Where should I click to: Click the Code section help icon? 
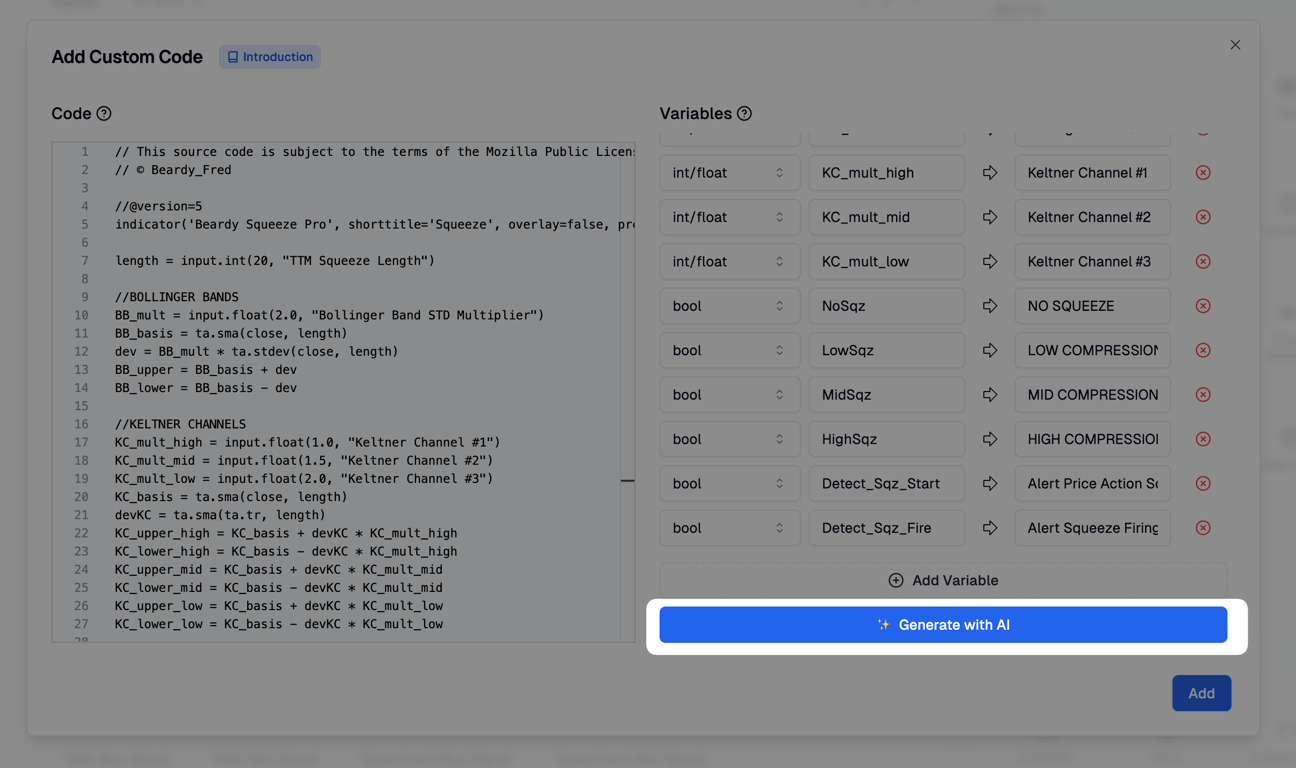tap(104, 114)
